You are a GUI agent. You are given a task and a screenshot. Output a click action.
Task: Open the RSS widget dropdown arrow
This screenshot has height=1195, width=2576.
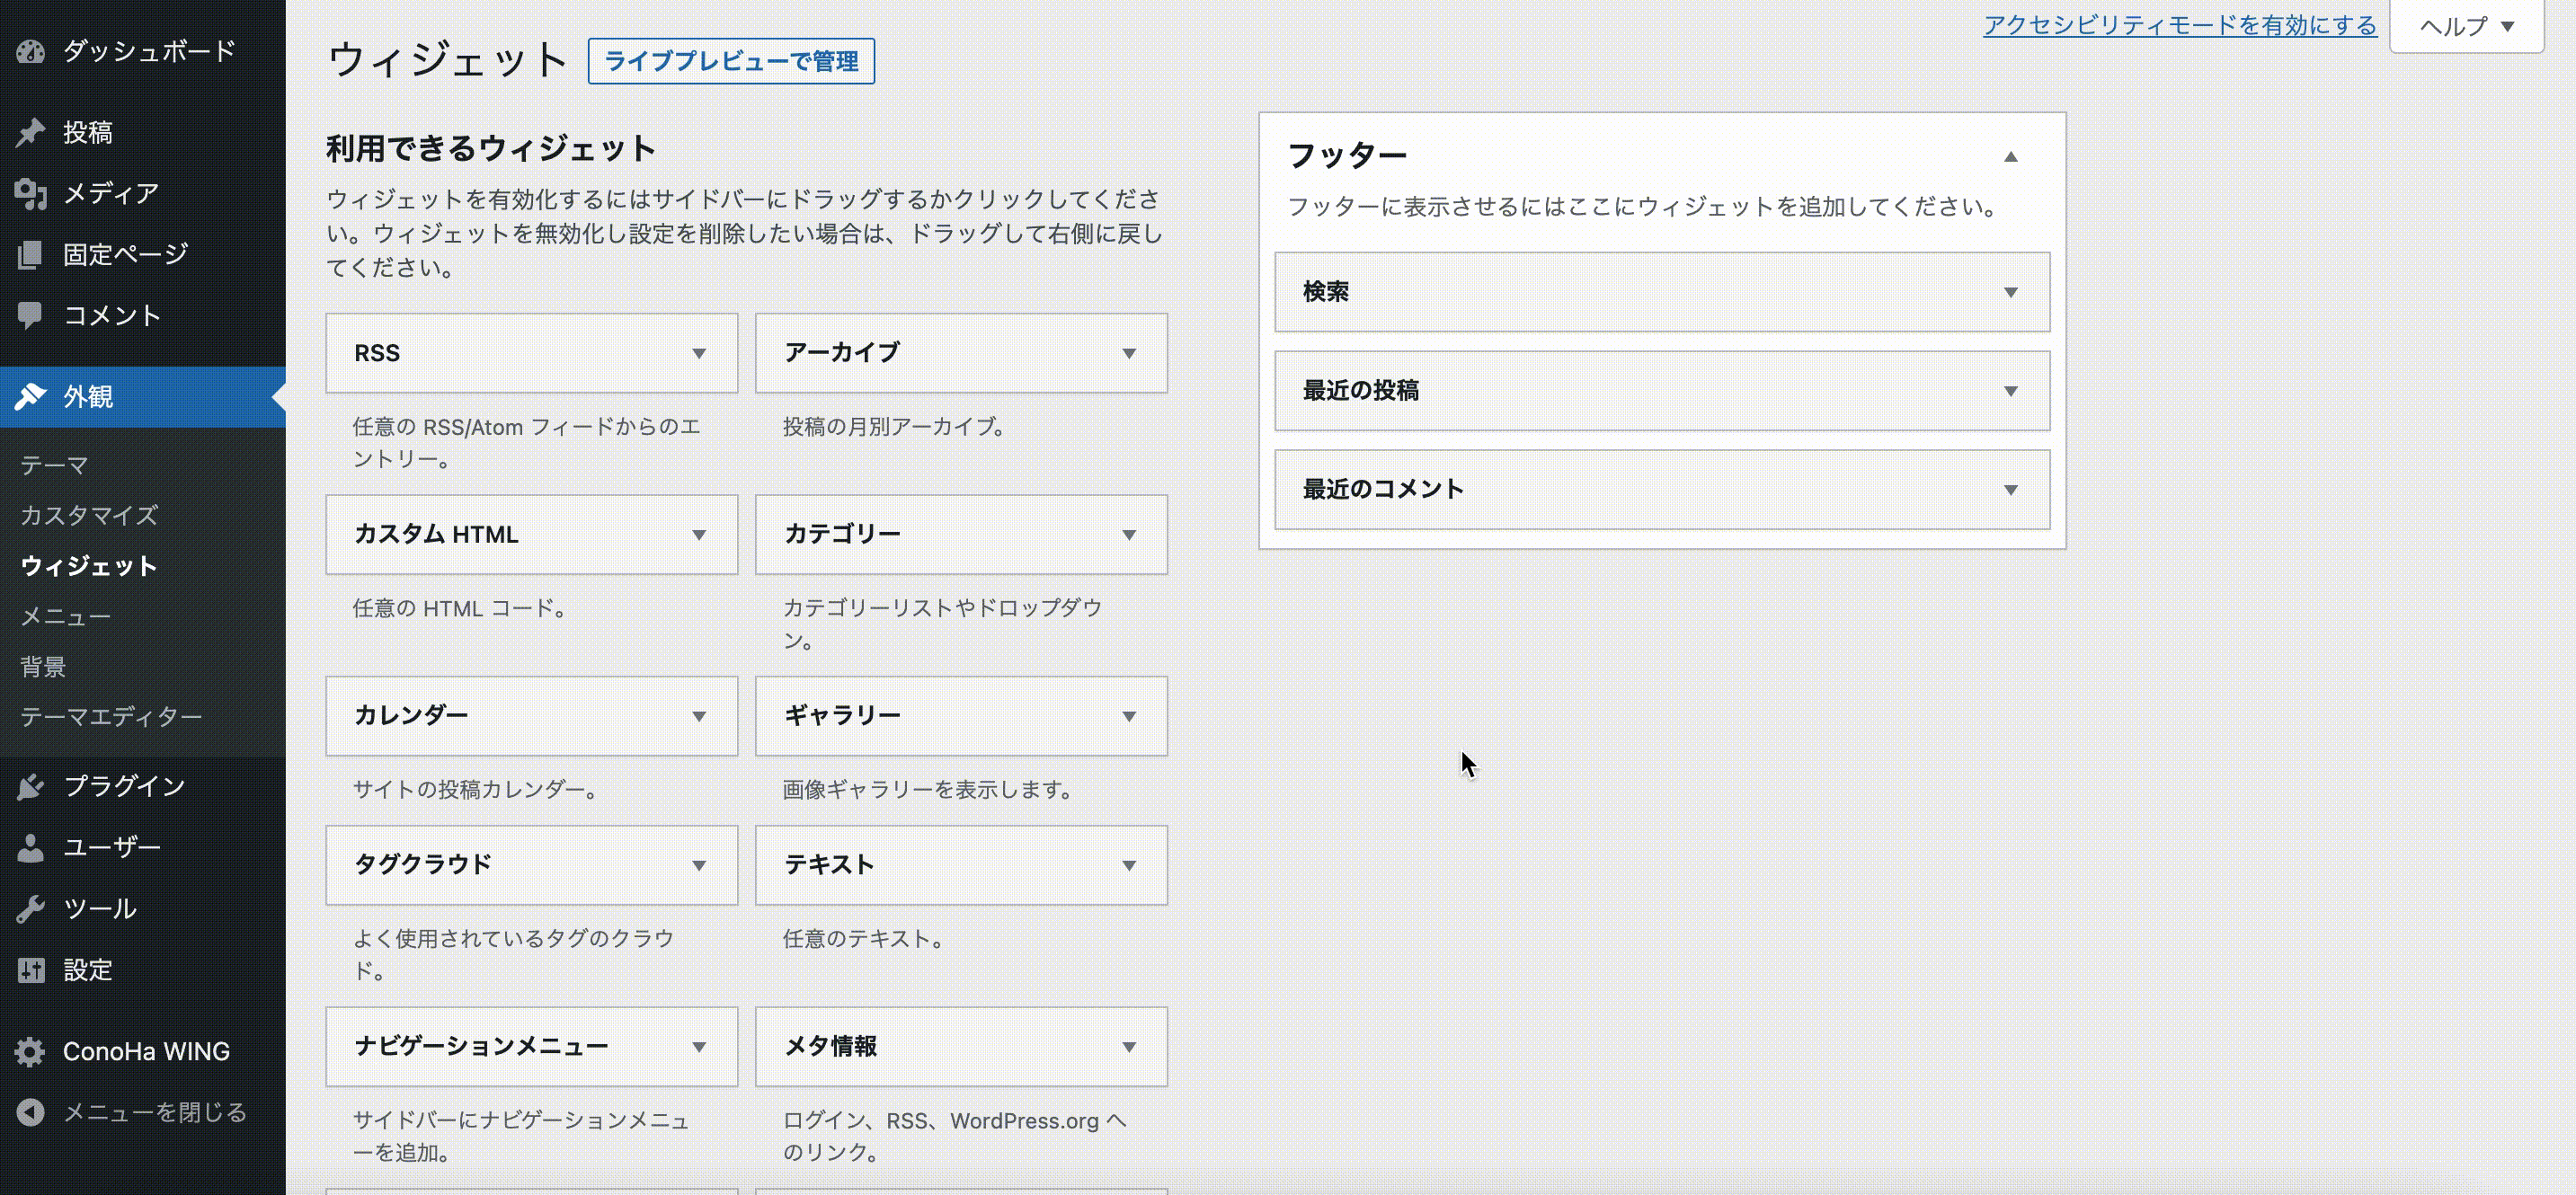click(x=699, y=354)
